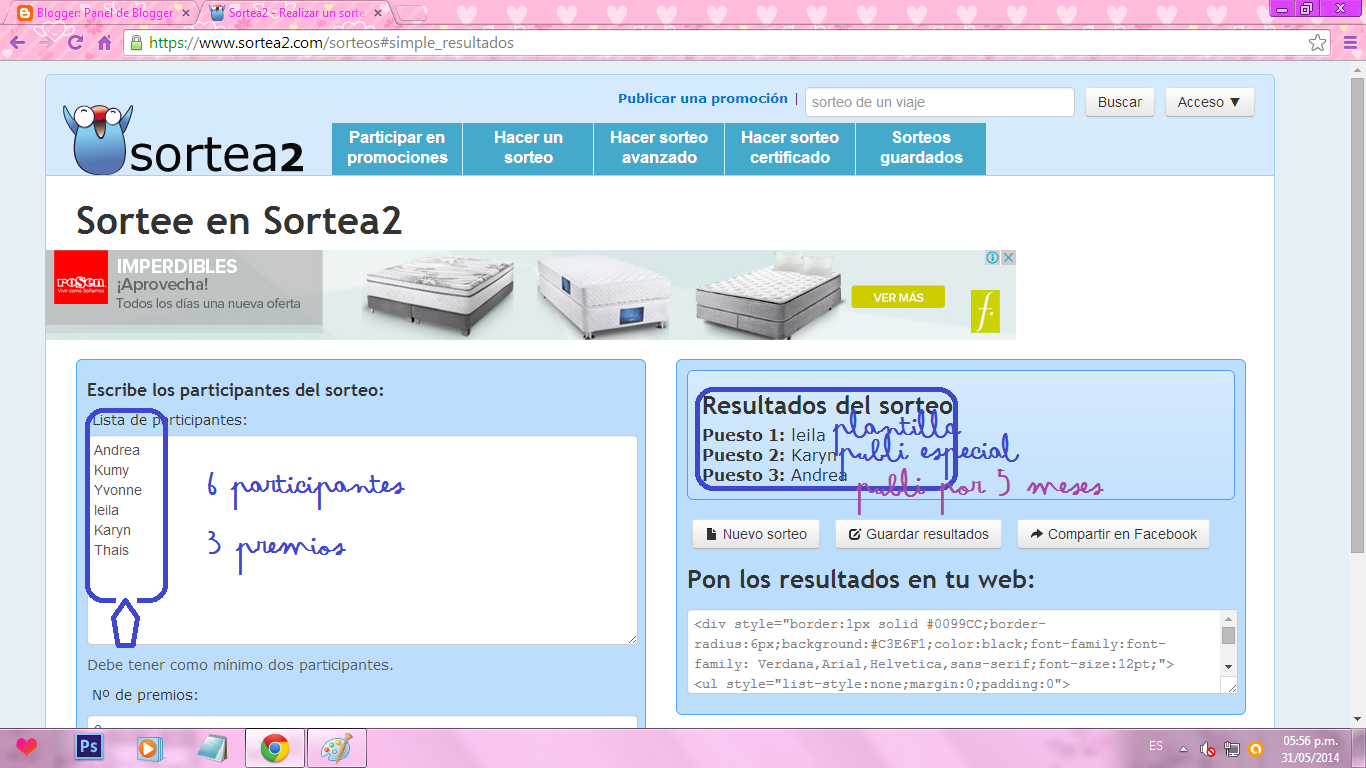This screenshot has width=1366, height=768.
Task: Click the Falabella logo in the ad
Action: click(985, 312)
